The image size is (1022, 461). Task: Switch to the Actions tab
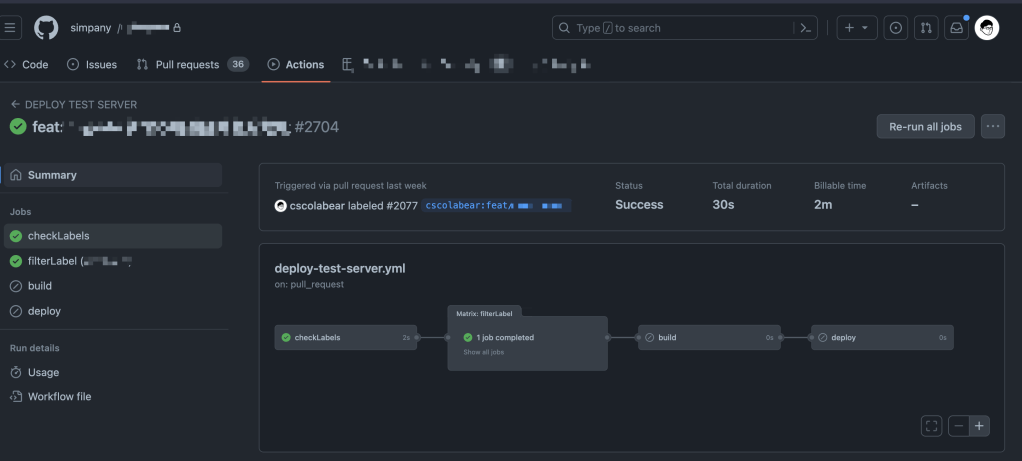[296, 65]
